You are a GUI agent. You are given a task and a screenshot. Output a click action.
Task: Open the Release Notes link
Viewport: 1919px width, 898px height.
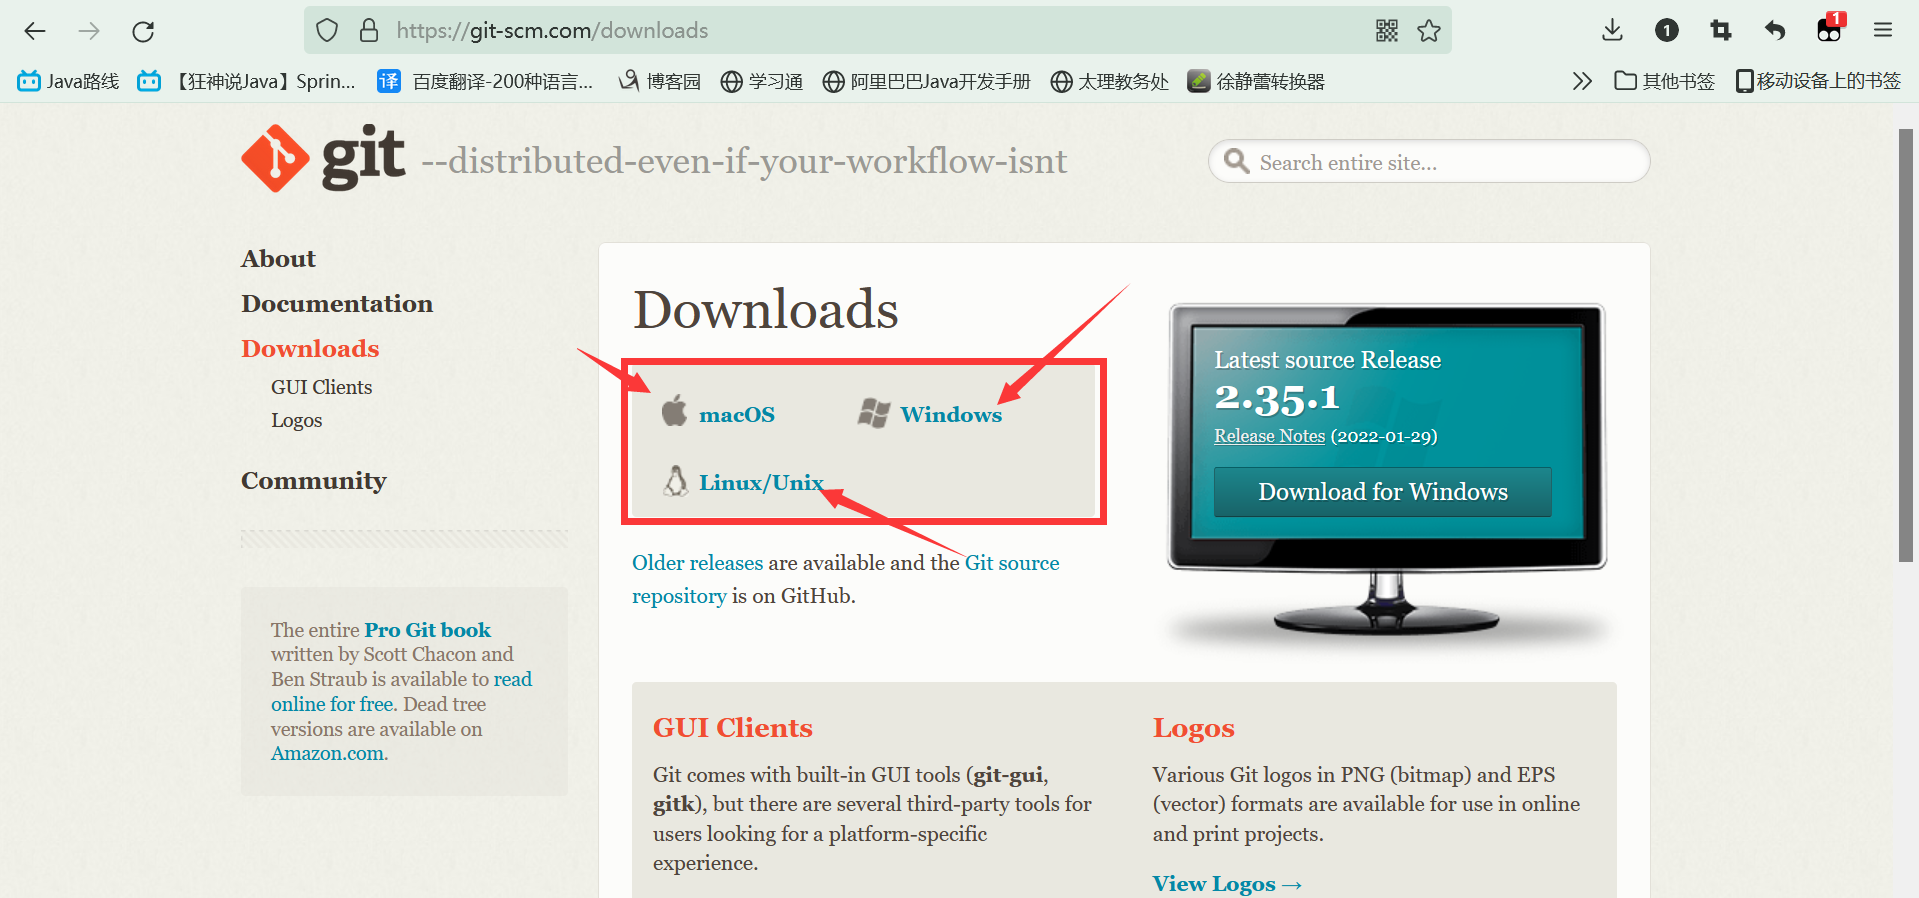1269,436
